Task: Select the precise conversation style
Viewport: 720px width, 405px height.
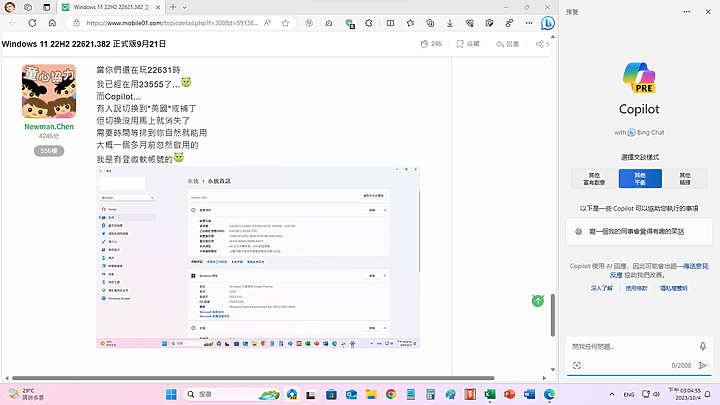Action: pos(685,179)
